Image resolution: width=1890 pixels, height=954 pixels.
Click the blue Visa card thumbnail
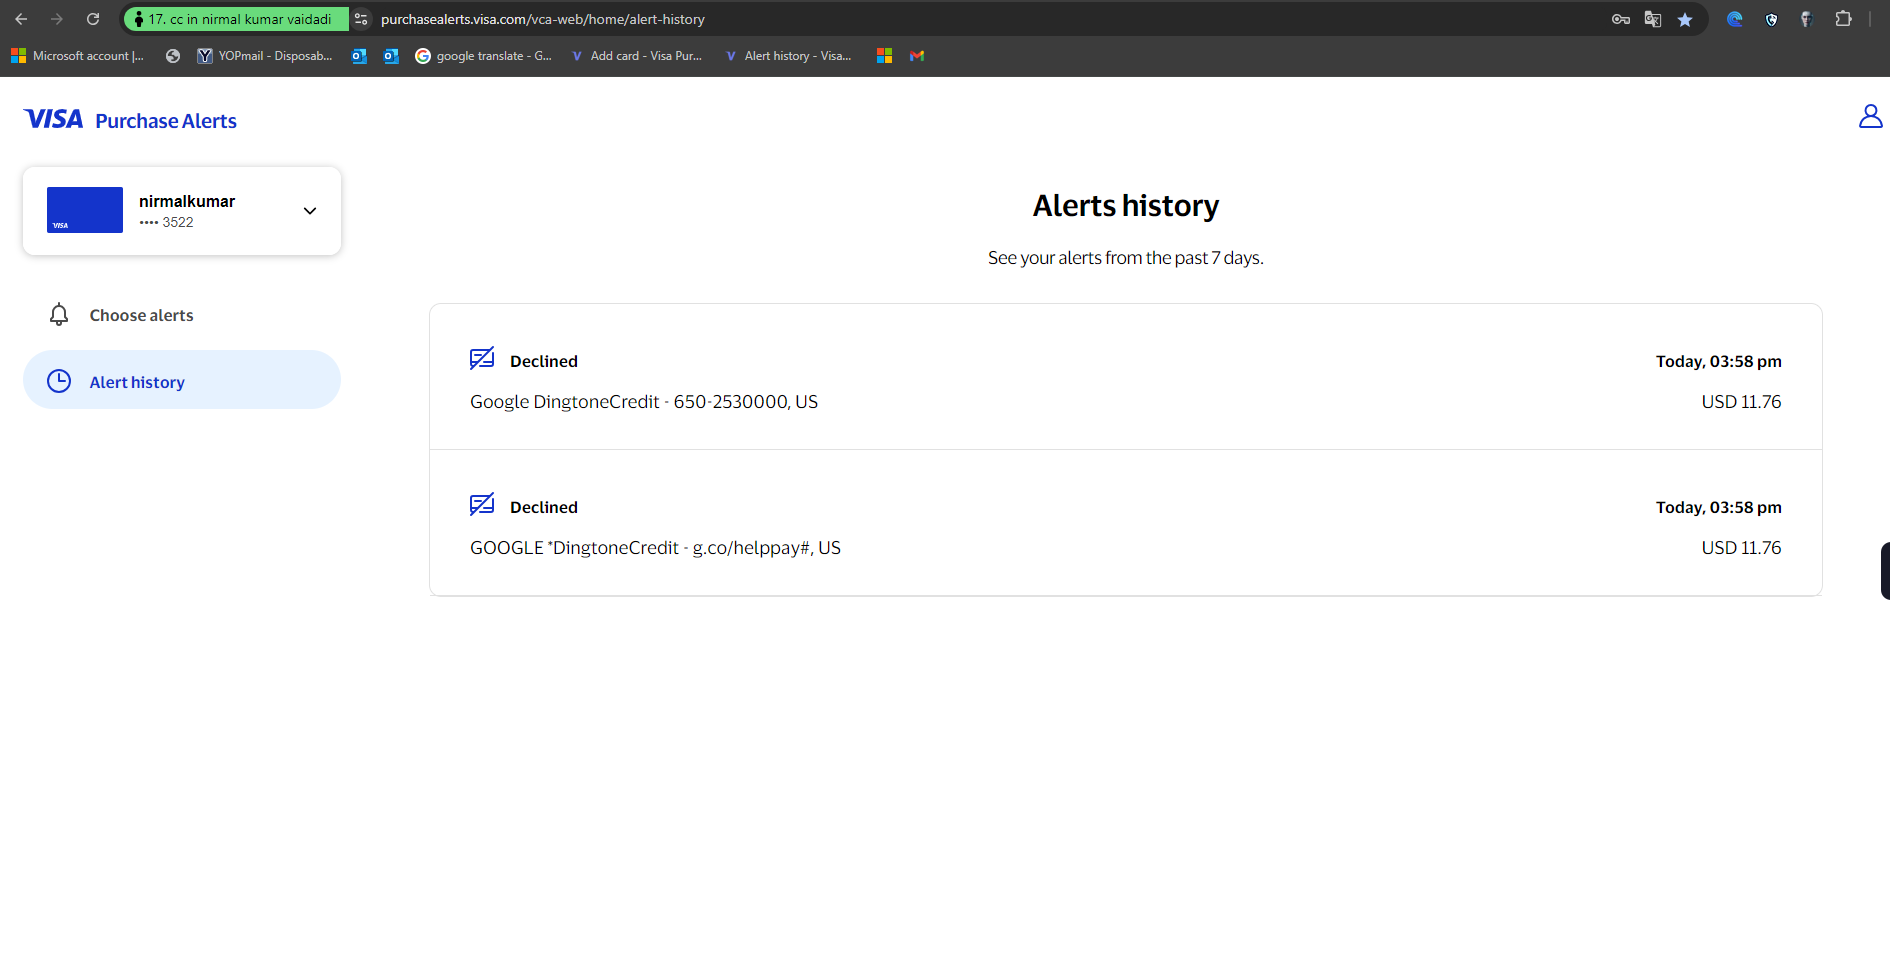[x=85, y=210]
